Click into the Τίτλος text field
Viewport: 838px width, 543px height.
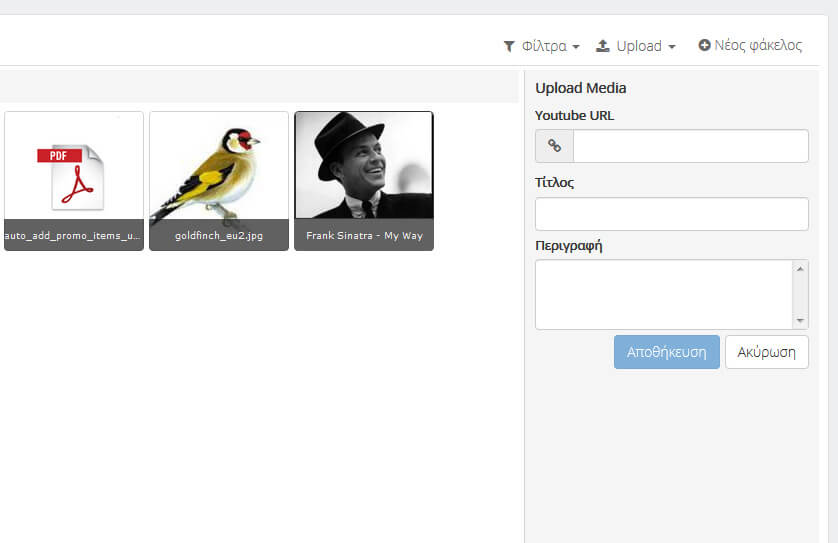(671, 214)
